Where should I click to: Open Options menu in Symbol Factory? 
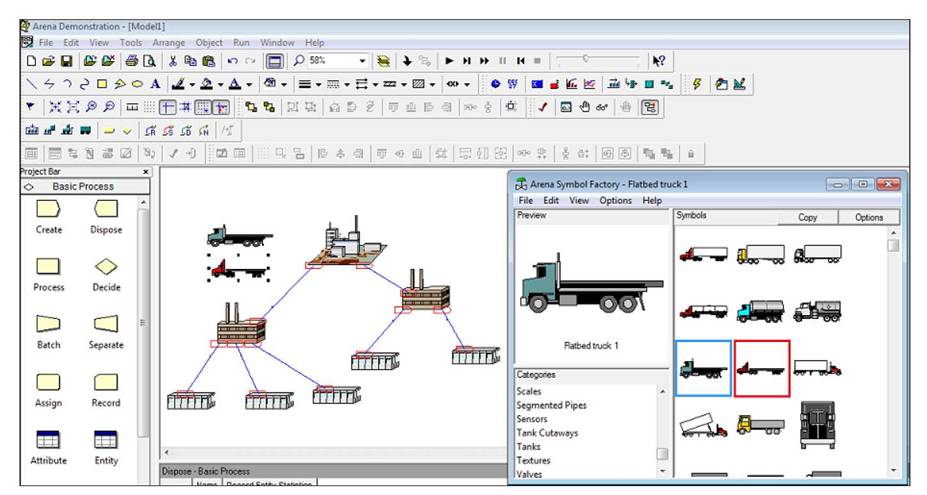(615, 200)
